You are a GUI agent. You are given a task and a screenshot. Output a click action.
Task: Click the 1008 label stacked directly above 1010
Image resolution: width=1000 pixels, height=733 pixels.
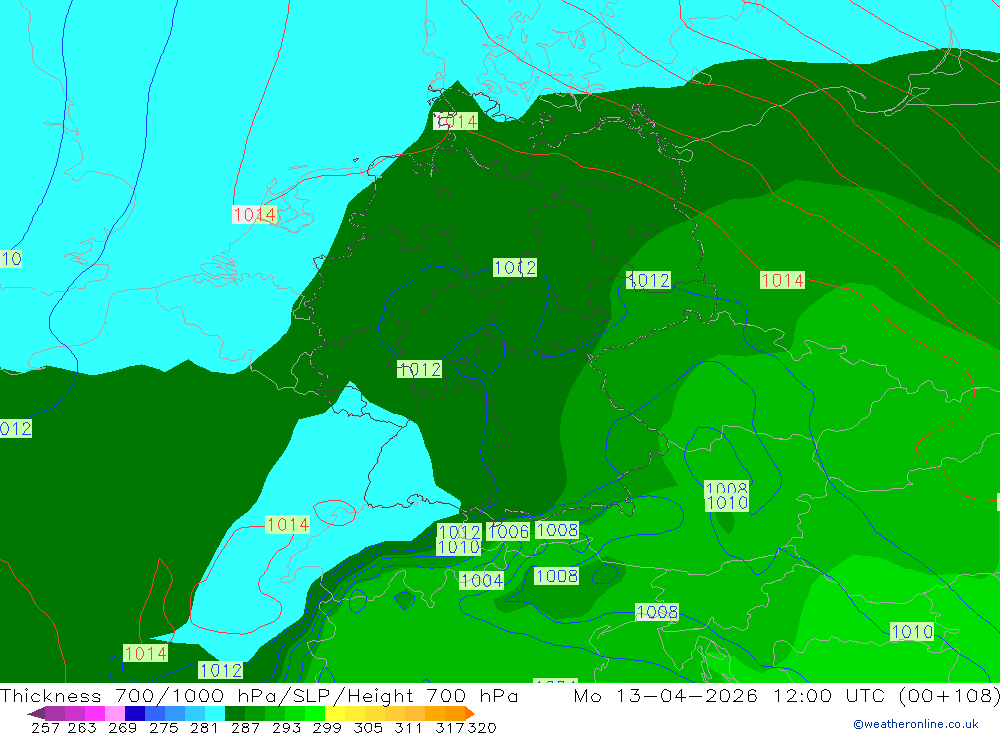pos(726,487)
